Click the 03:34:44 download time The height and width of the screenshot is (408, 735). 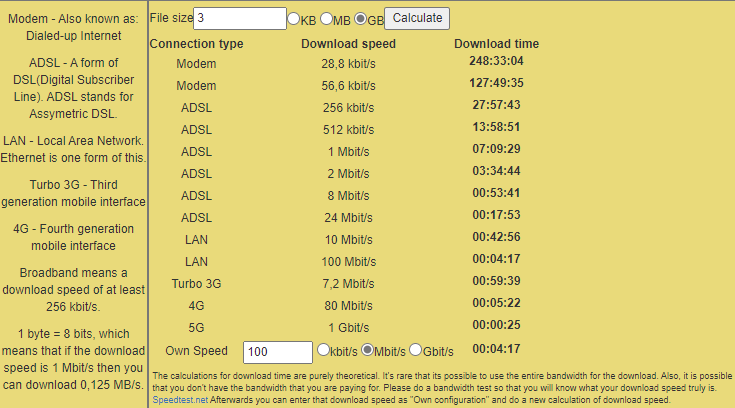[496, 171]
